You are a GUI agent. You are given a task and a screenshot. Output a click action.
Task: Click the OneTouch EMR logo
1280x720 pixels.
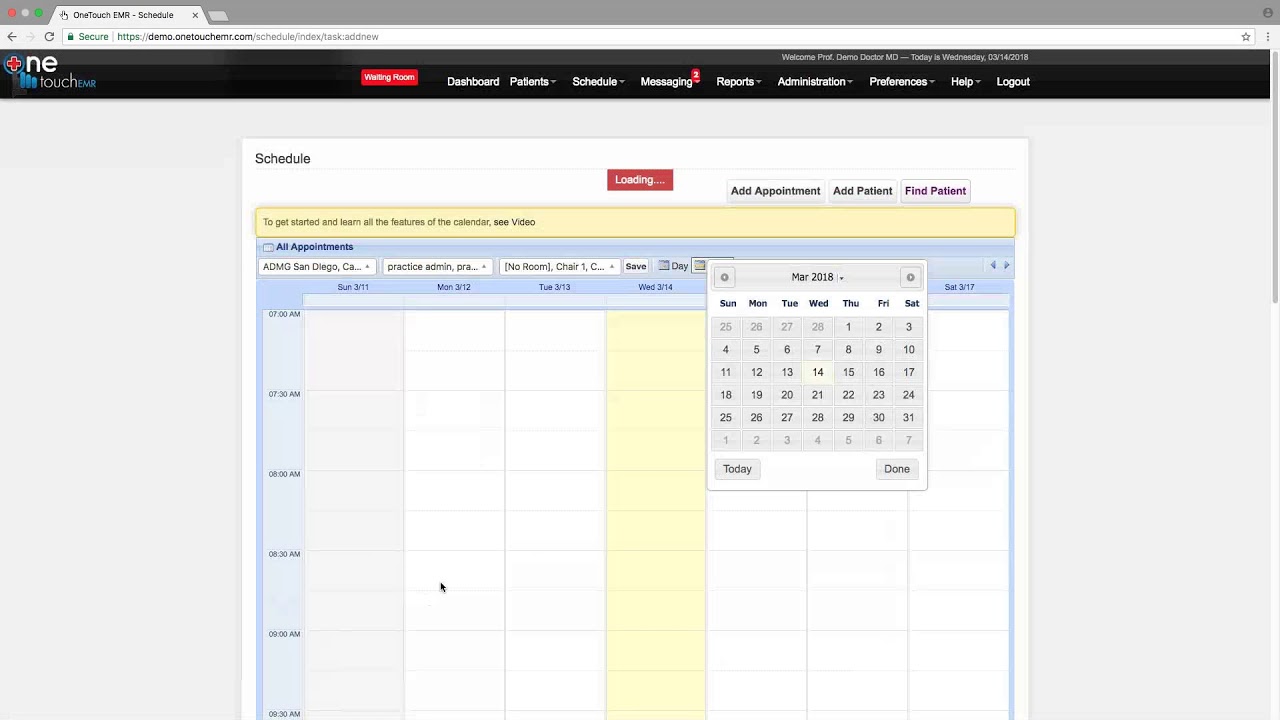click(x=50, y=73)
